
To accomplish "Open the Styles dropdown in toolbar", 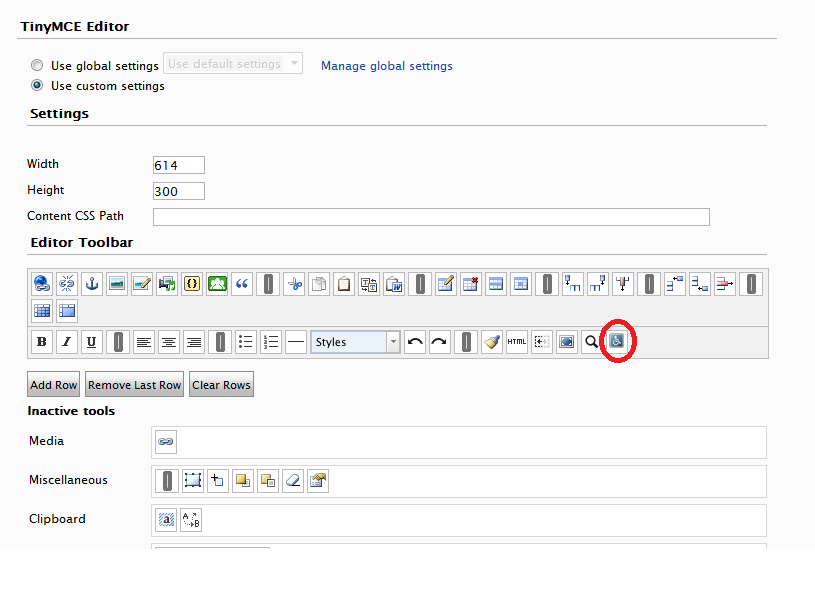I will point(355,342).
